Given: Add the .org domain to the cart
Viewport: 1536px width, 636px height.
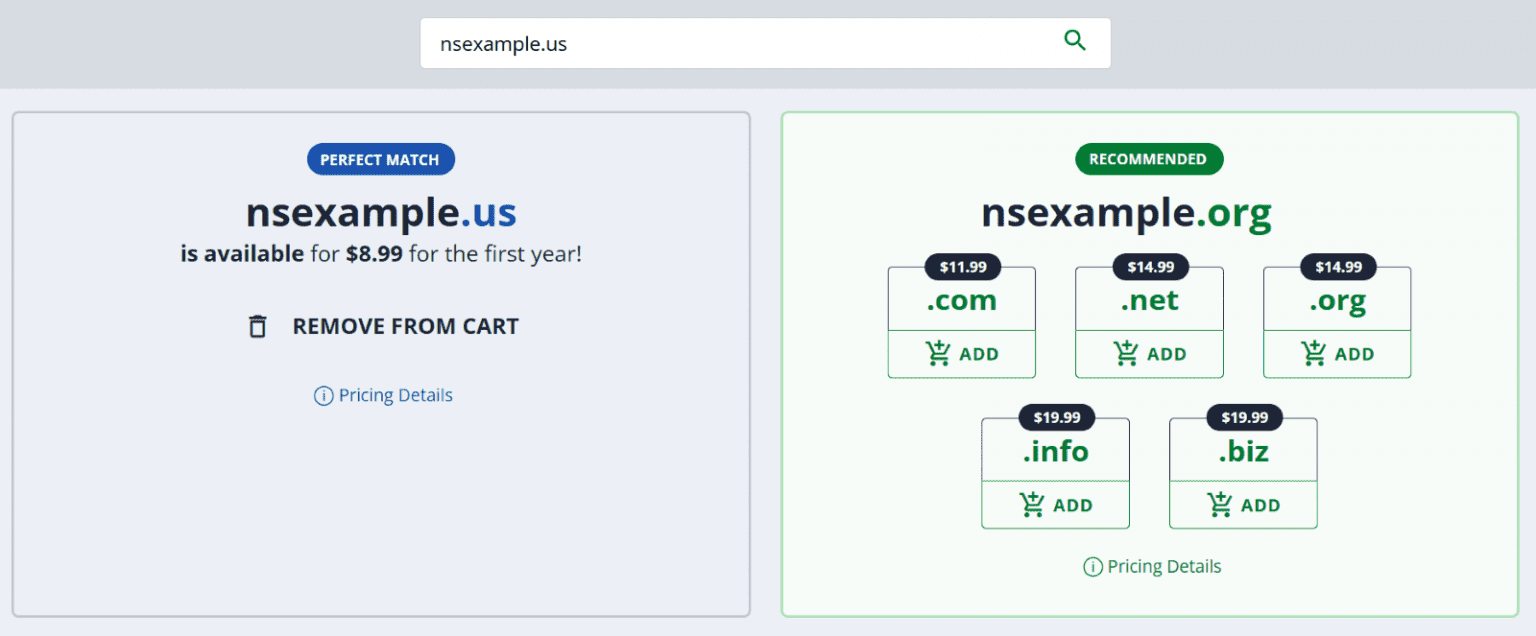Looking at the screenshot, I should pos(1337,353).
